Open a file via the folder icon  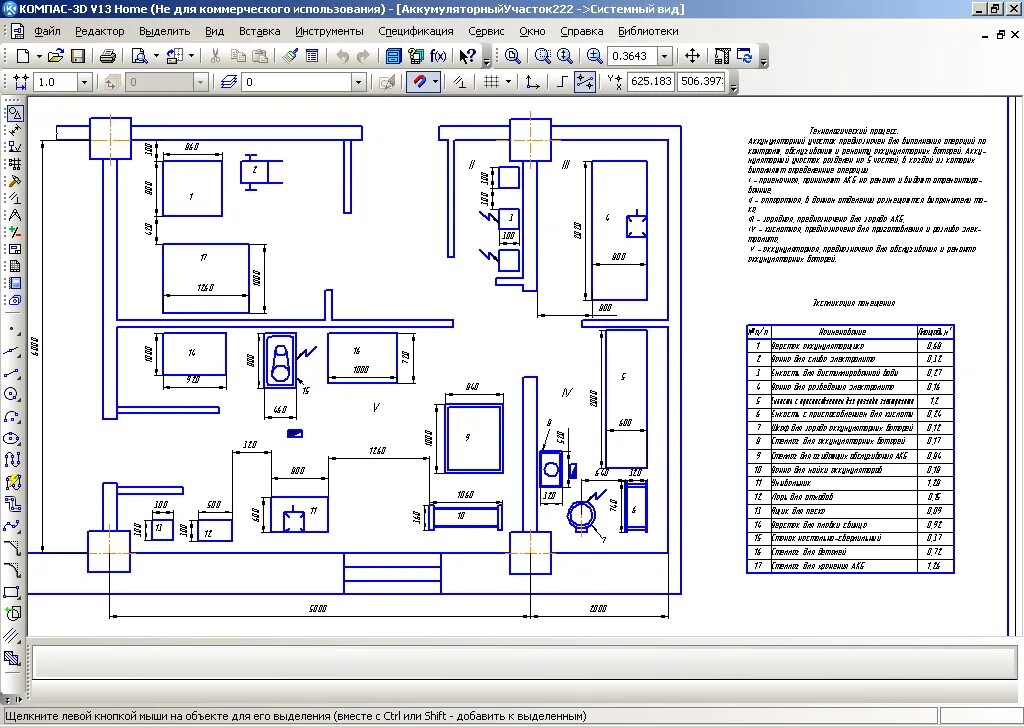click(56, 56)
